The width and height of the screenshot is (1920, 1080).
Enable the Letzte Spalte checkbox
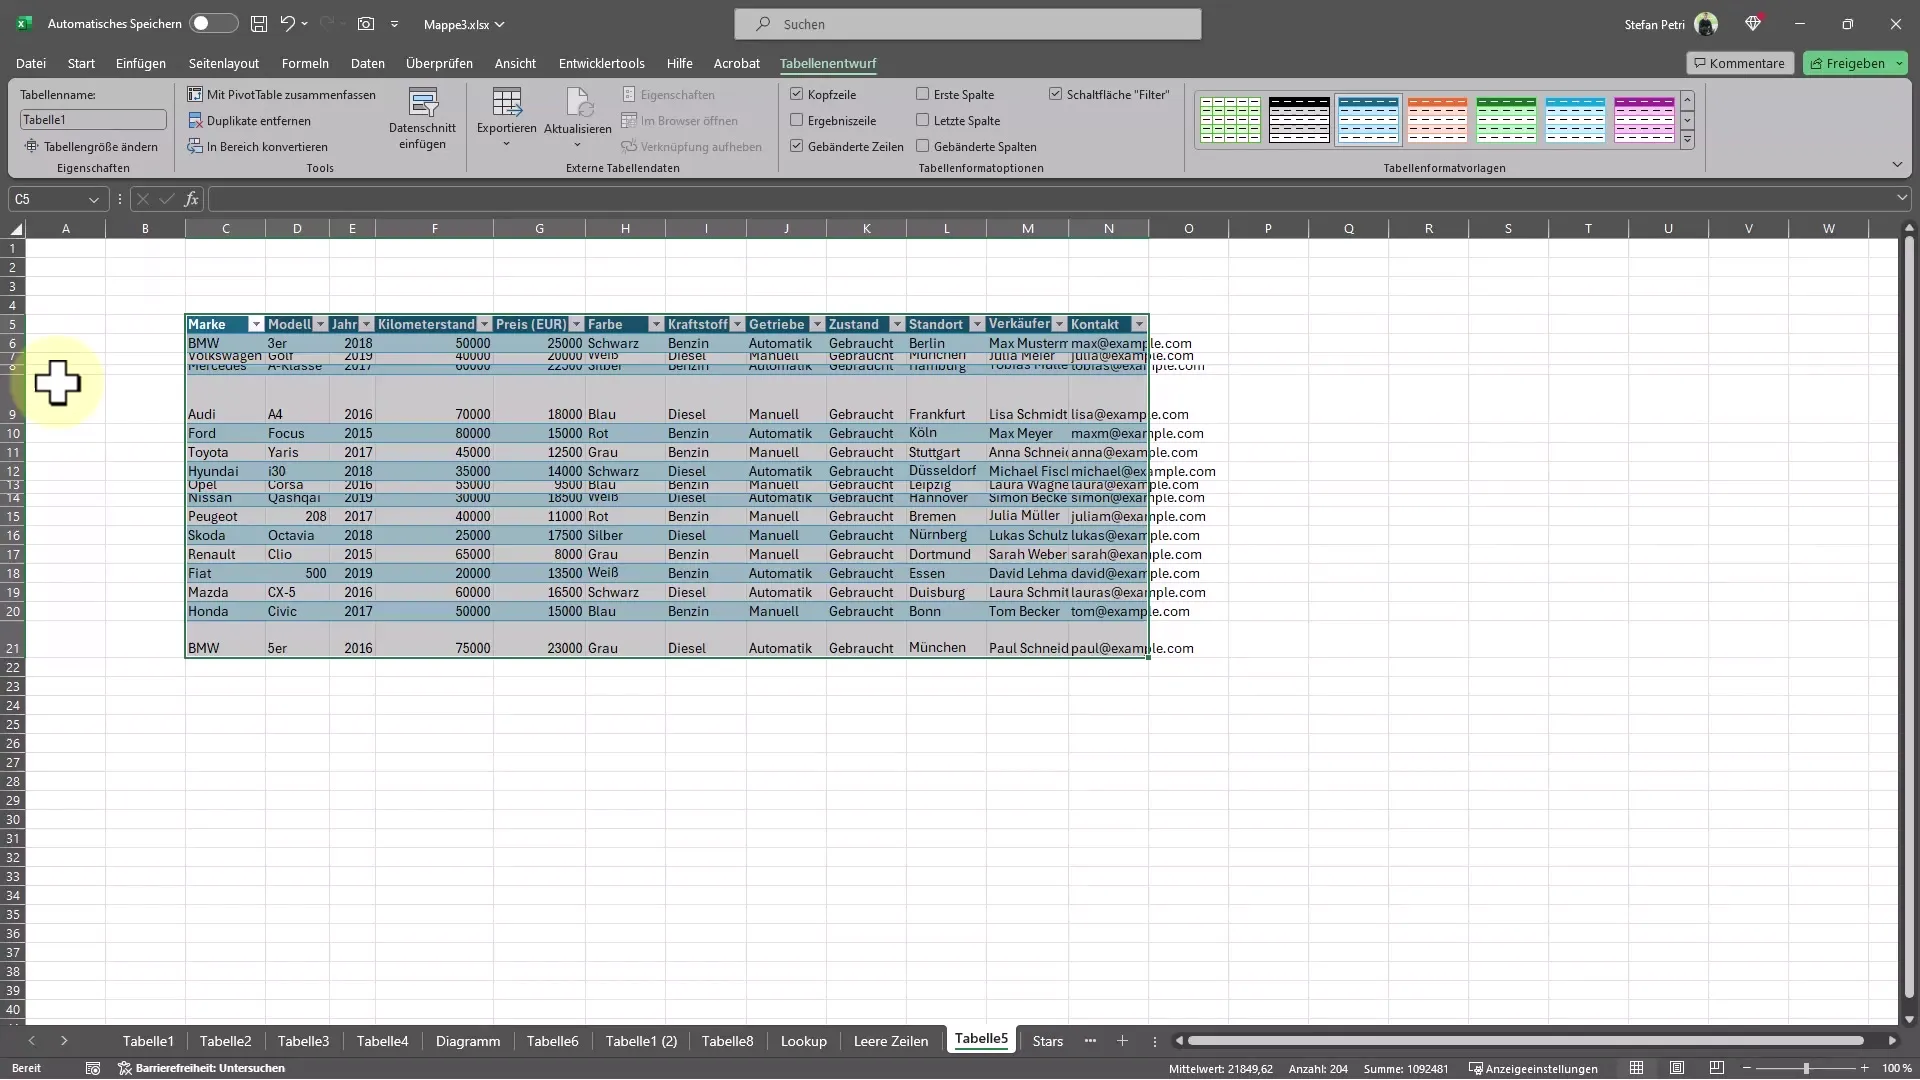click(x=923, y=120)
